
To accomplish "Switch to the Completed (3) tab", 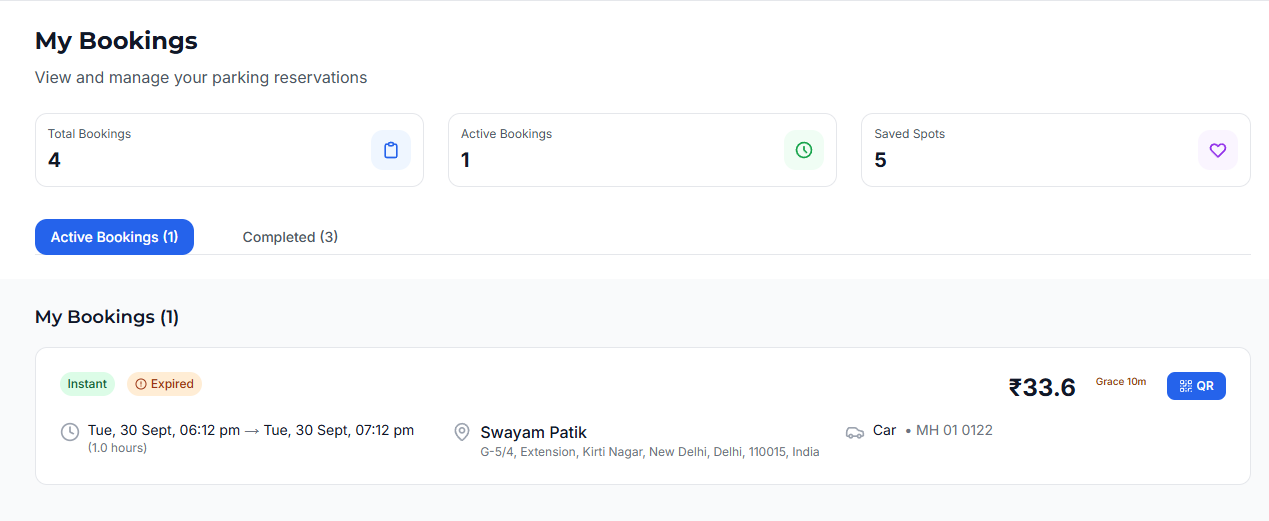I will [290, 237].
